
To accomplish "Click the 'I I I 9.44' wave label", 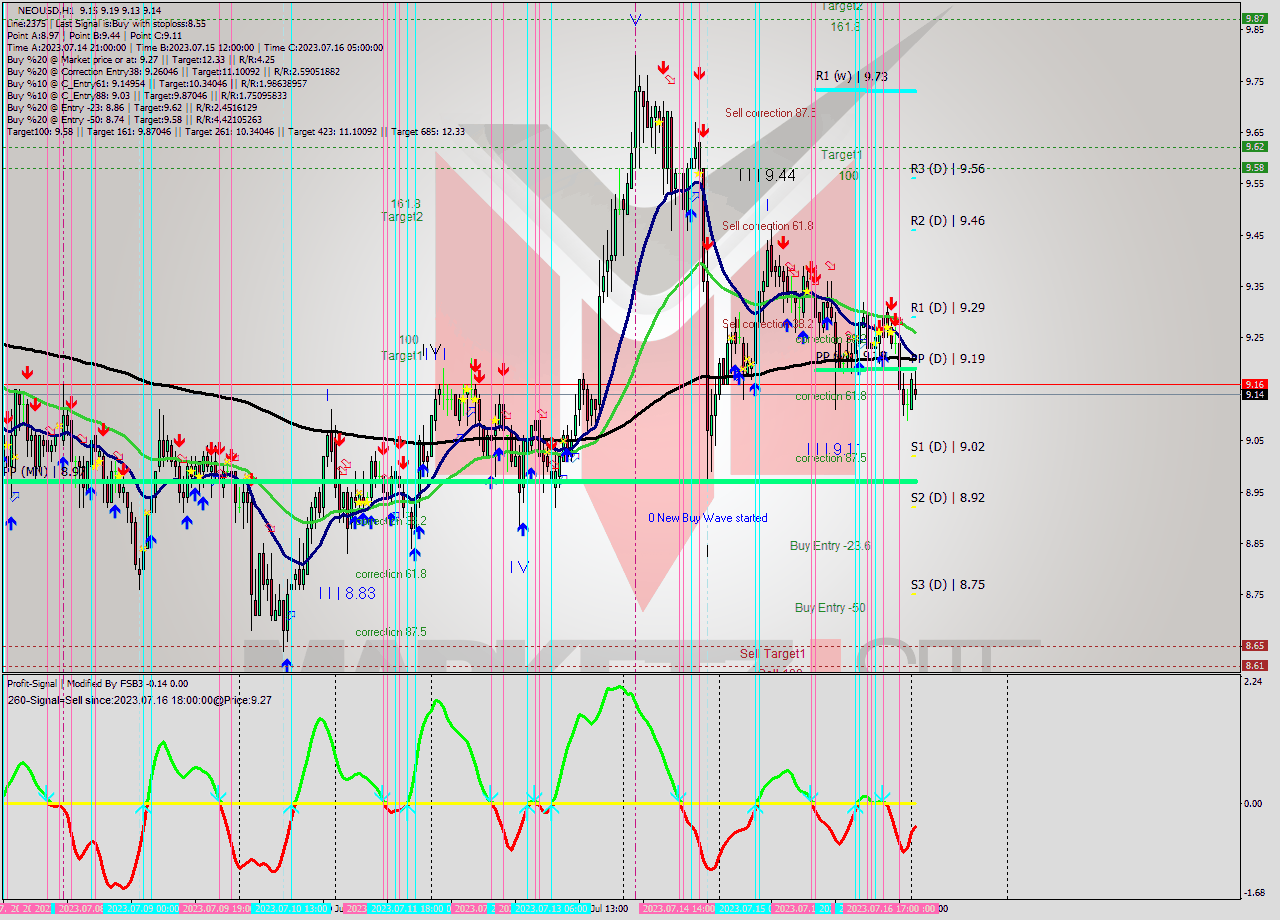I will click(767, 175).
